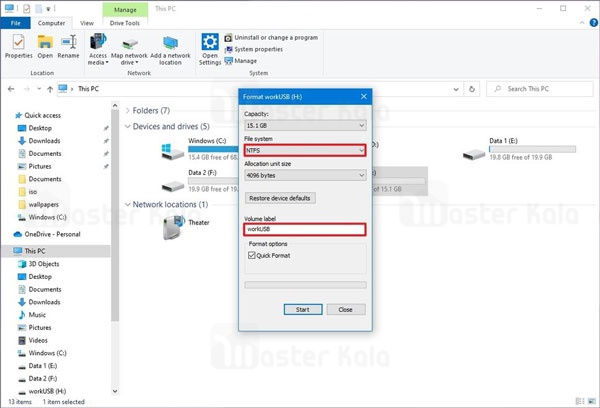Click the up-one-level arrow
Image resolution: width=600 pixels, height=408 pixels.
50,89
